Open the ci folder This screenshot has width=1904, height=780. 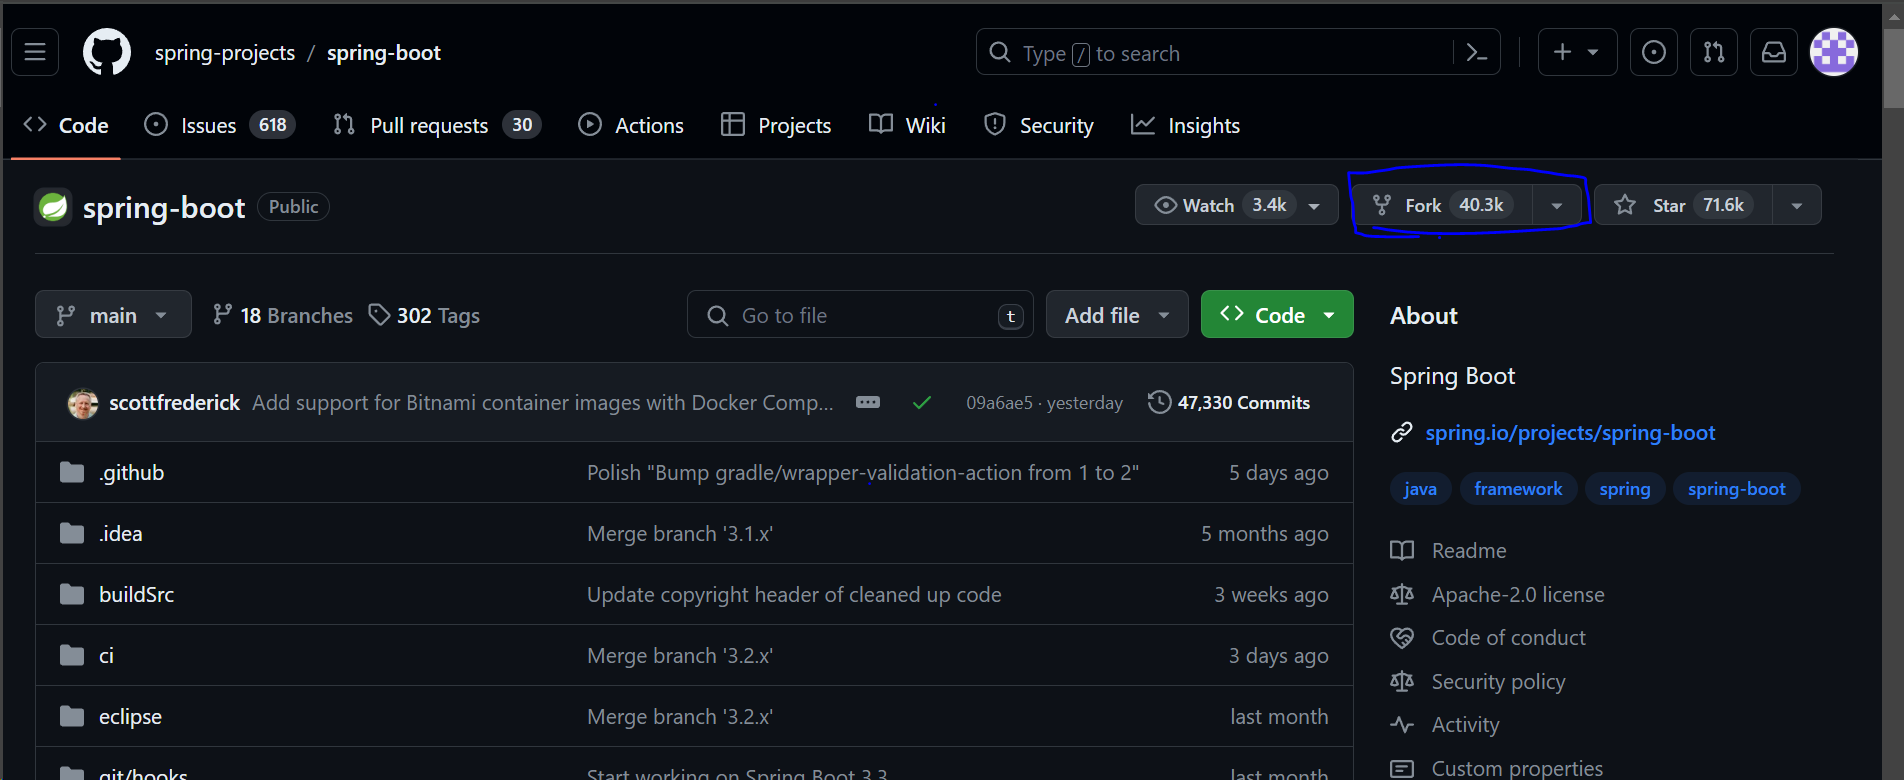106,655
